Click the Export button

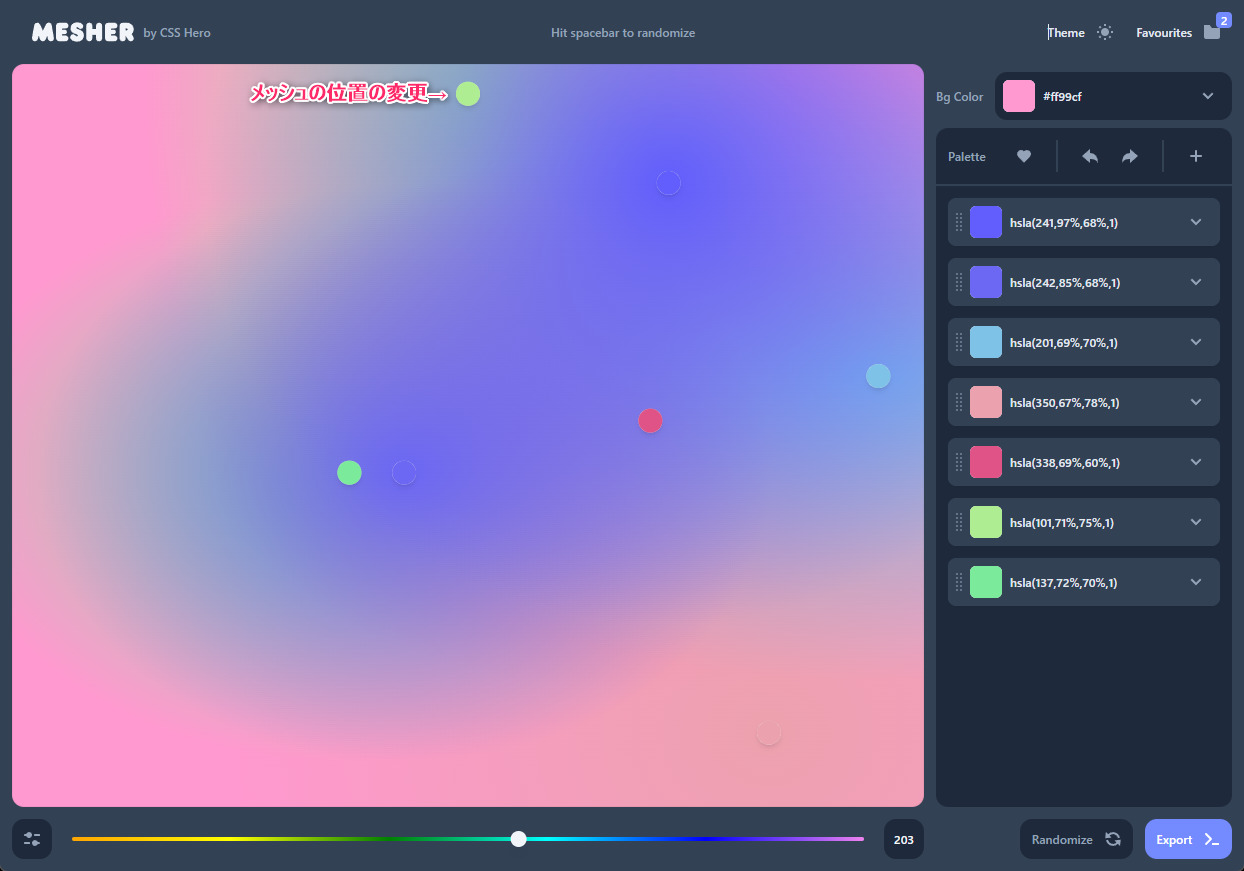point(1187,839)
